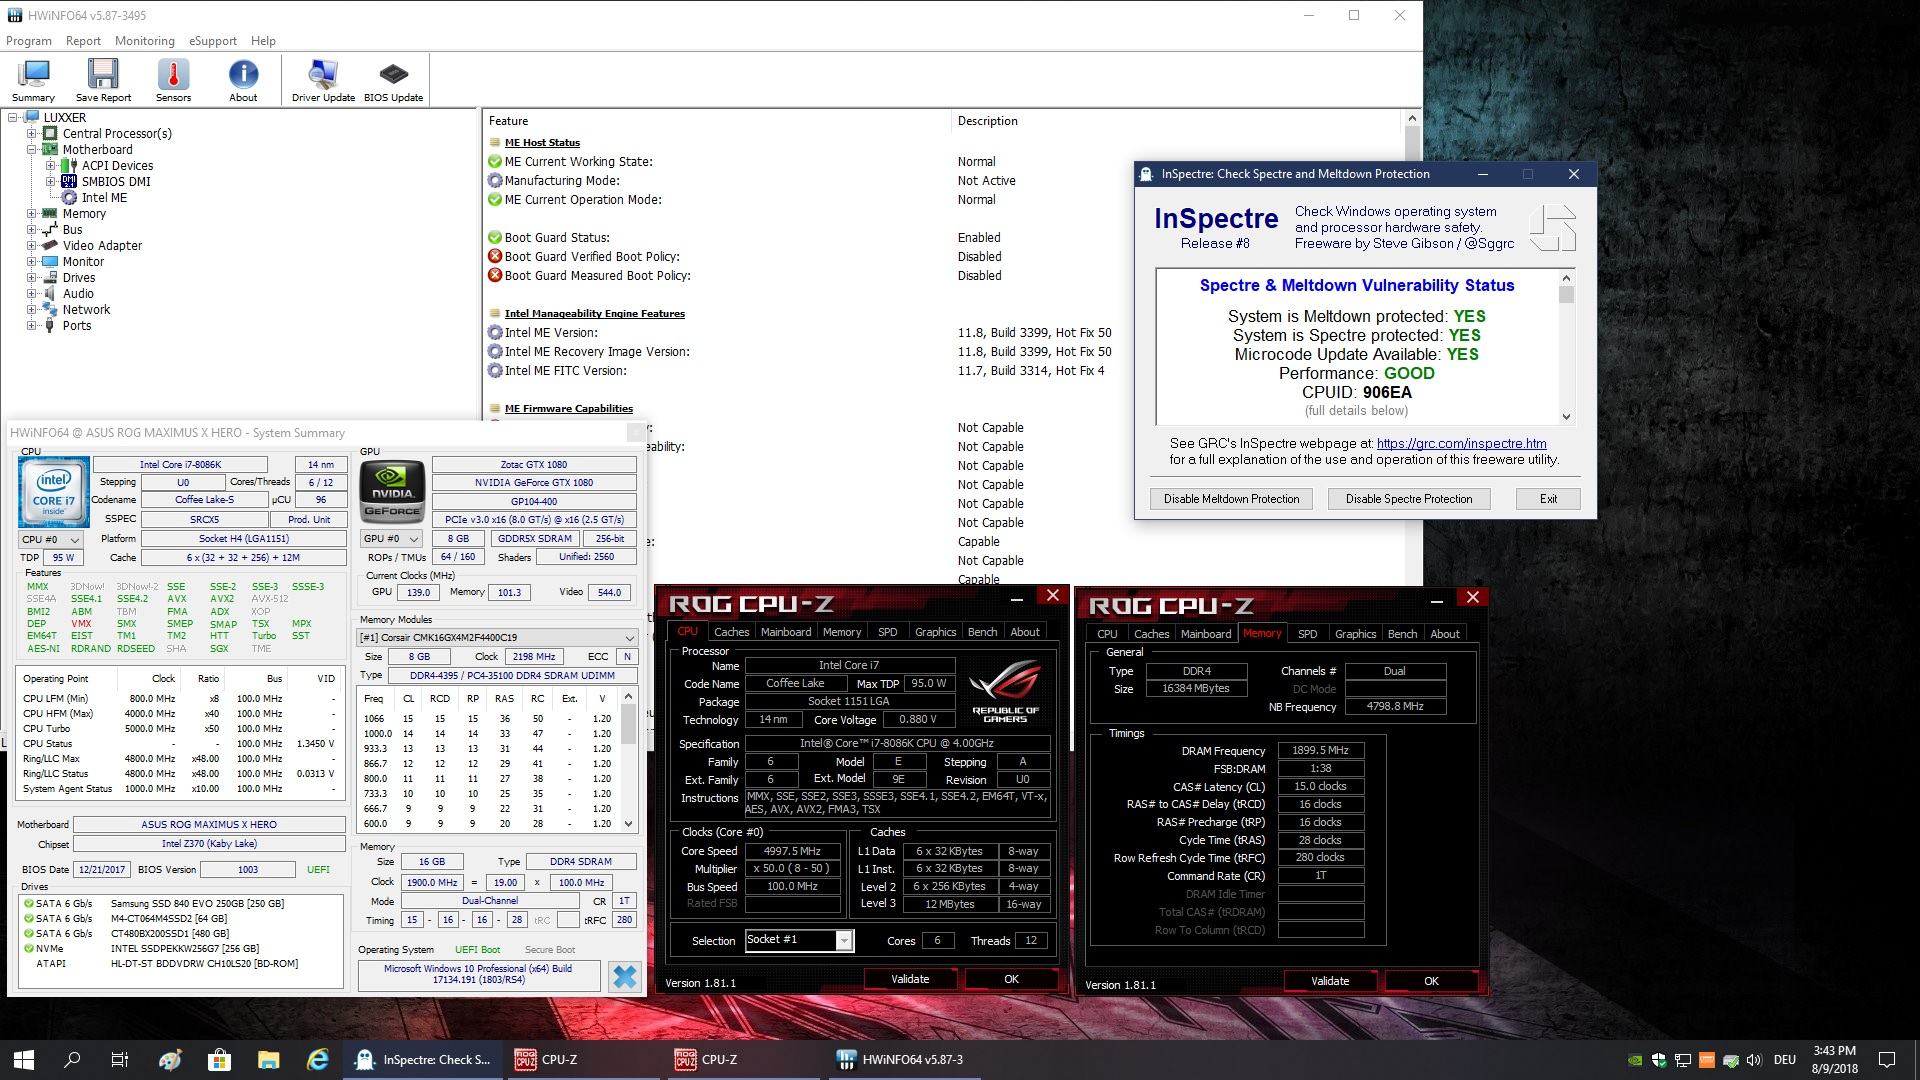Viewport: 1920px width, 1080px height.
Task: Click the Save Report floppy disk icon
Action: coord(103,80)
